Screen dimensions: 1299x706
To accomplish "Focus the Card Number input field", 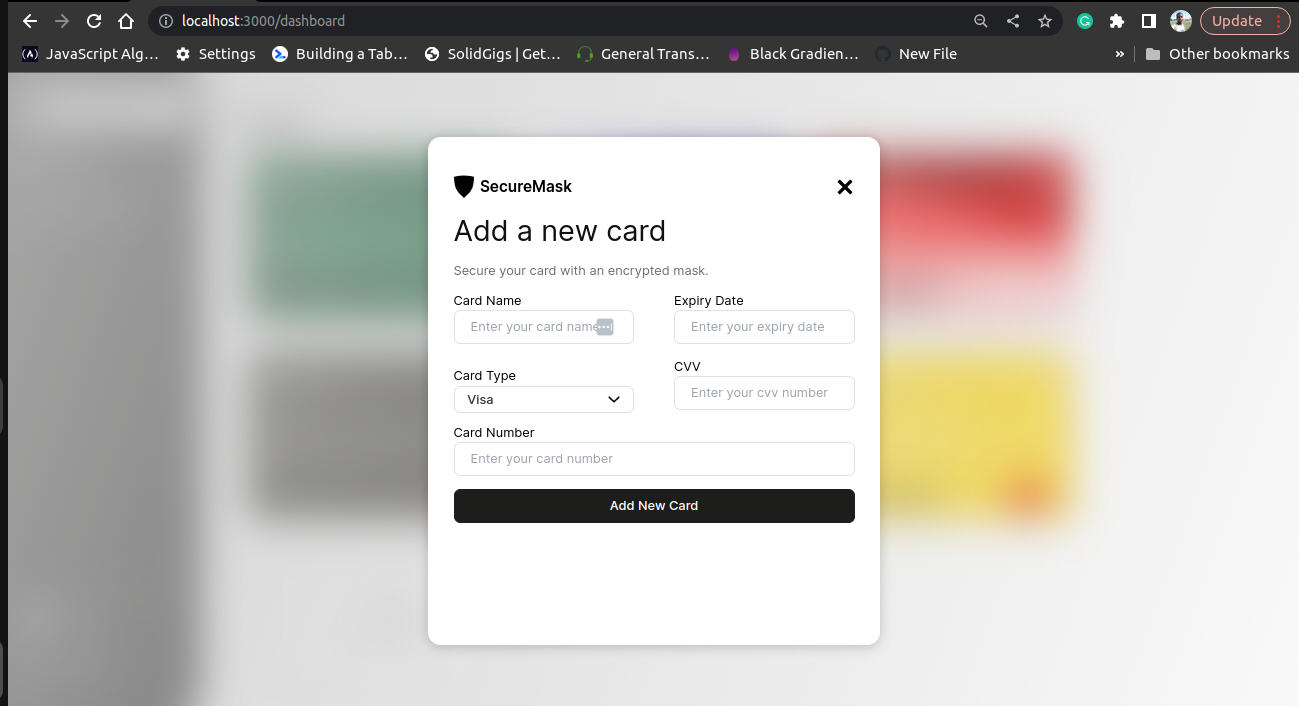I will tap(654, 459).
